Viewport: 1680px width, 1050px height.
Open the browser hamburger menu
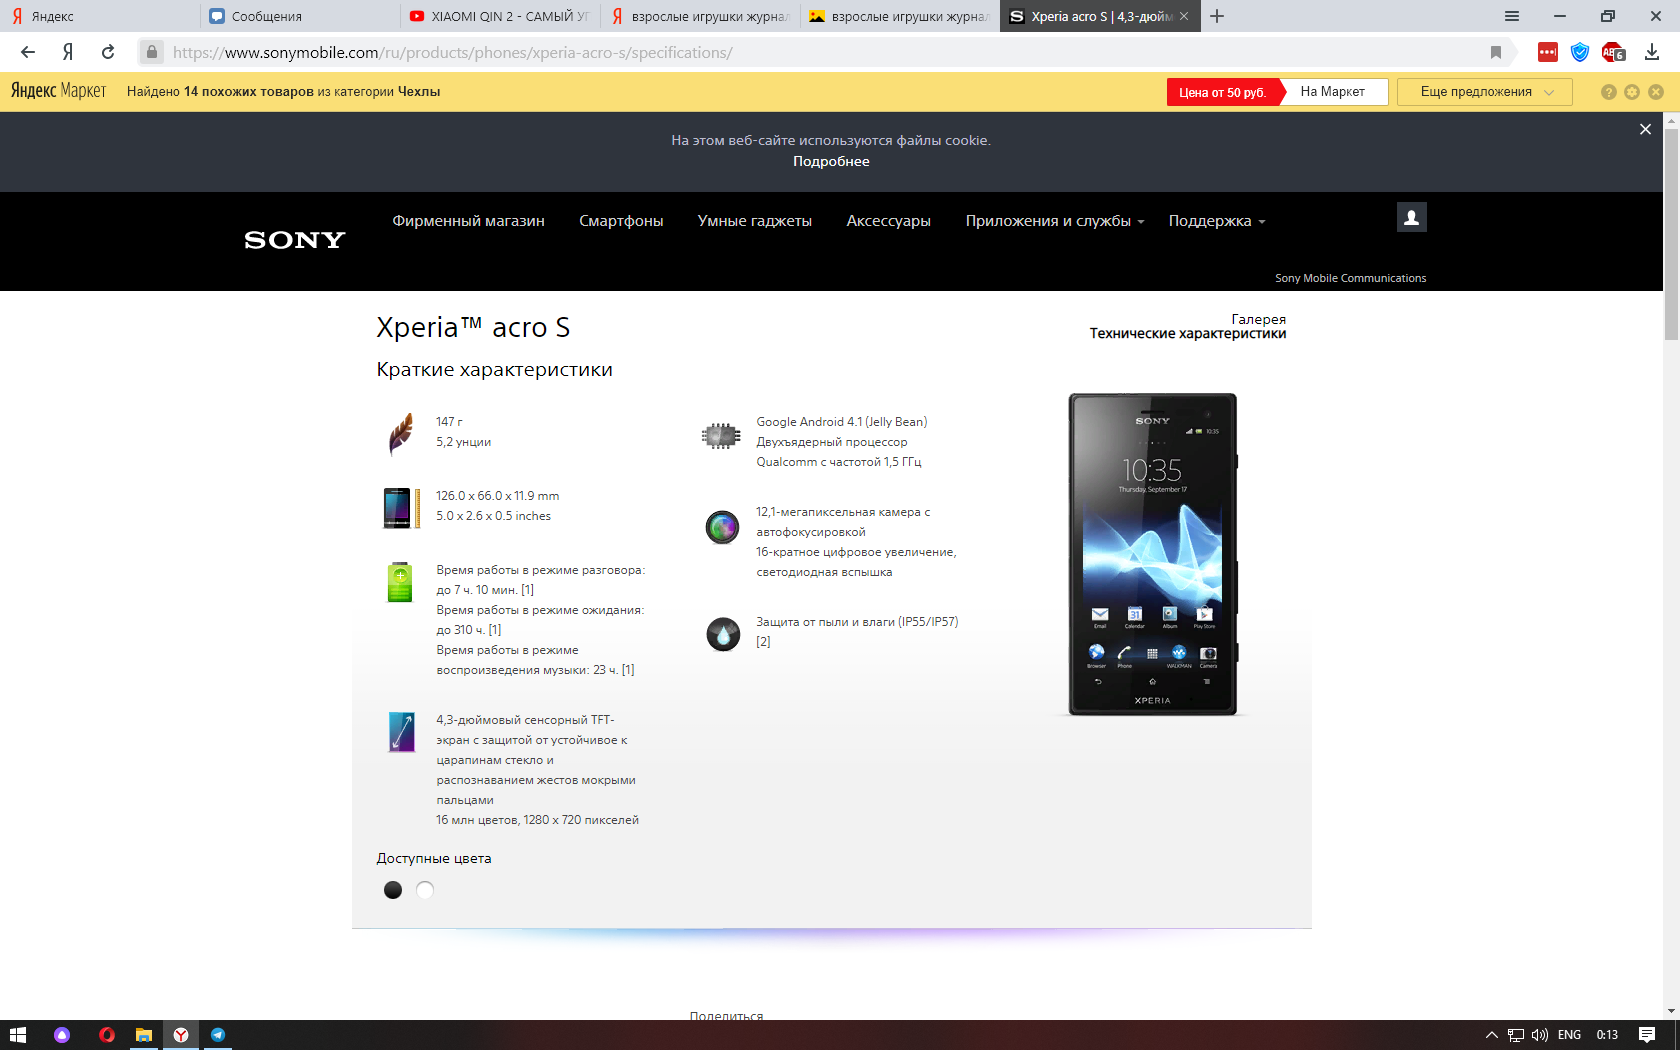point(1512,16)
